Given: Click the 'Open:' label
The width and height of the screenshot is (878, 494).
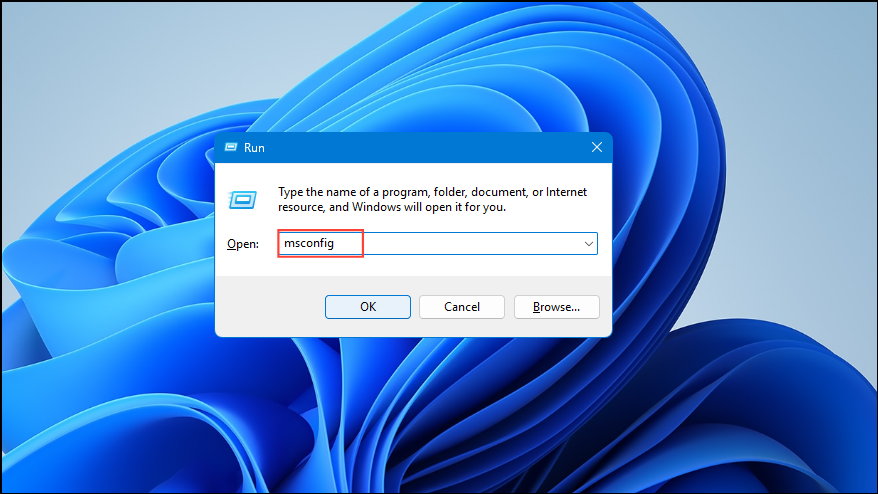Looking at the screenshot, I should (243, 244).
